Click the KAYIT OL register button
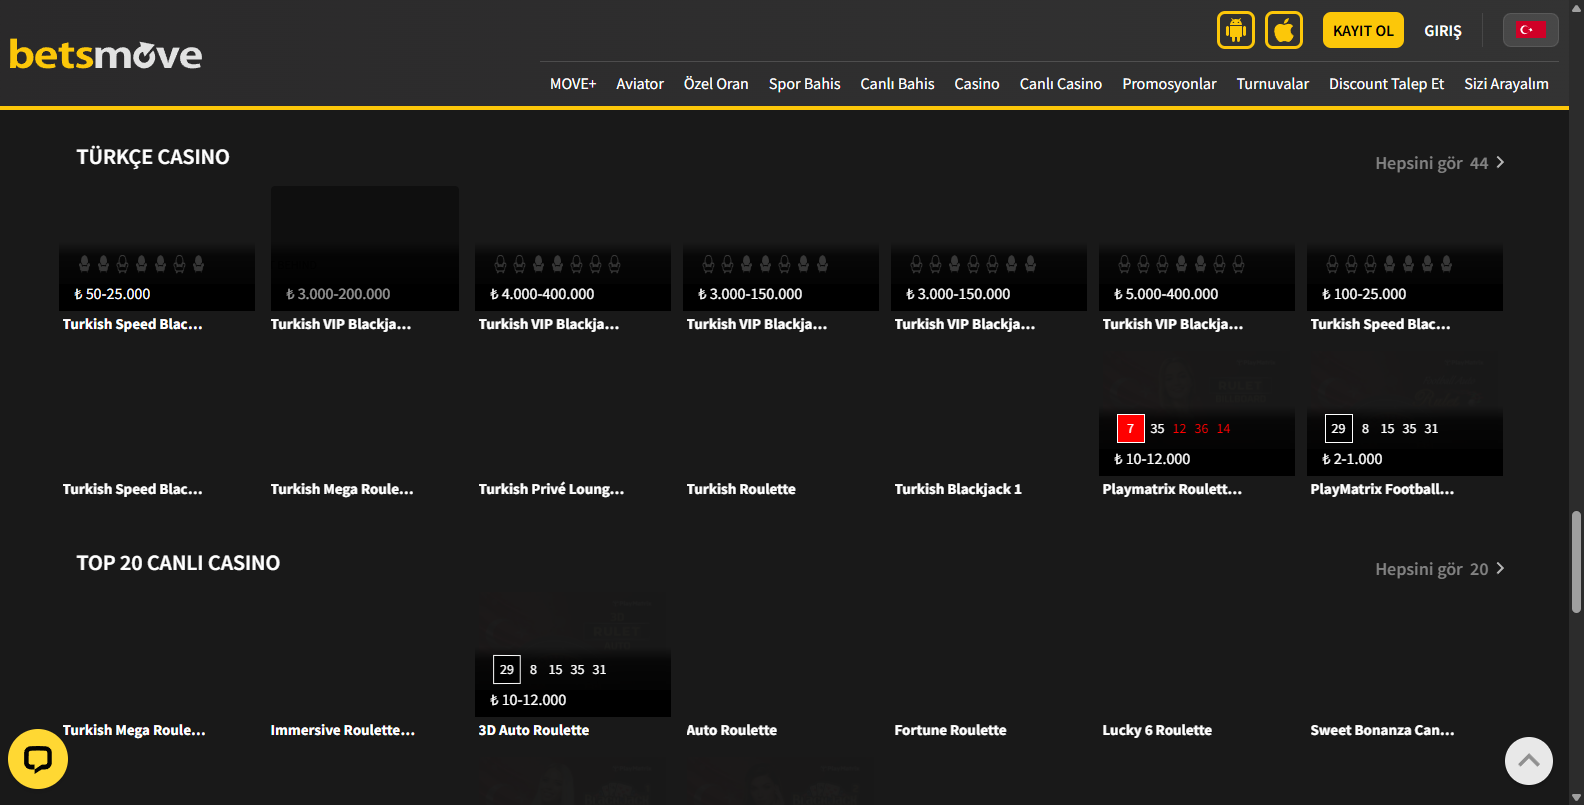 [x=1363, y=30]
